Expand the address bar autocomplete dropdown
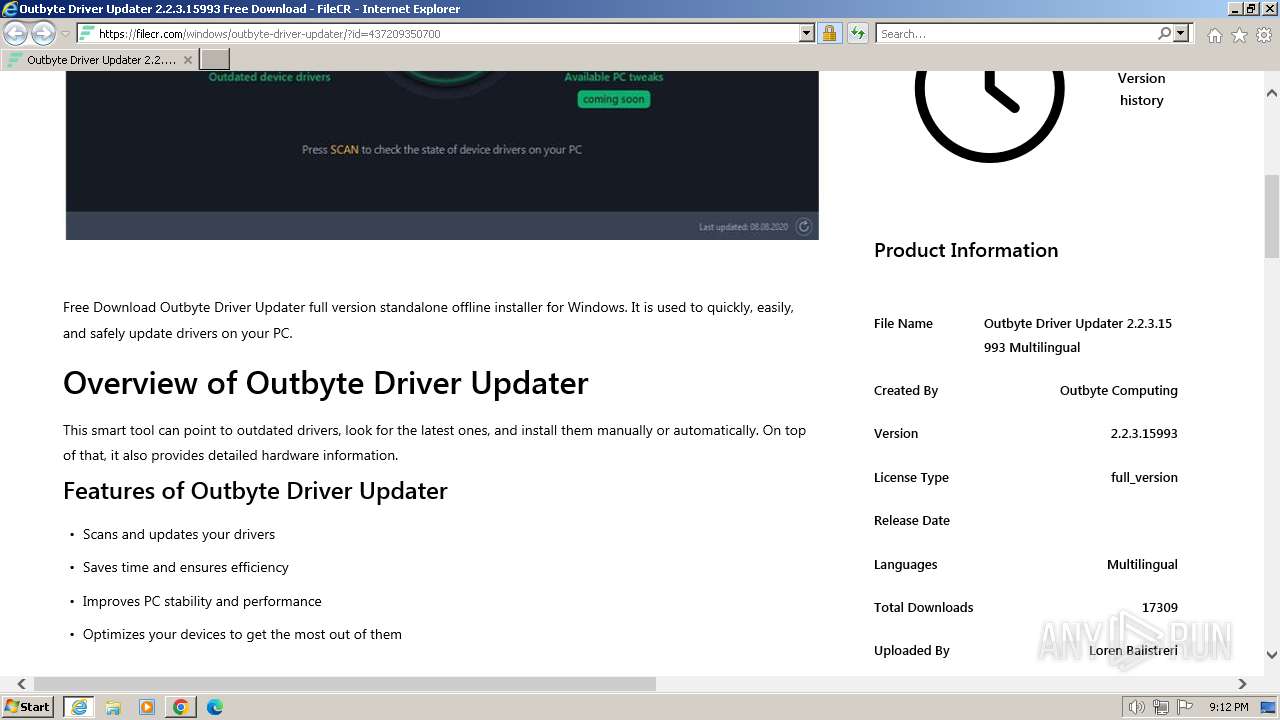1280x720 pixels. coord(807,33)
